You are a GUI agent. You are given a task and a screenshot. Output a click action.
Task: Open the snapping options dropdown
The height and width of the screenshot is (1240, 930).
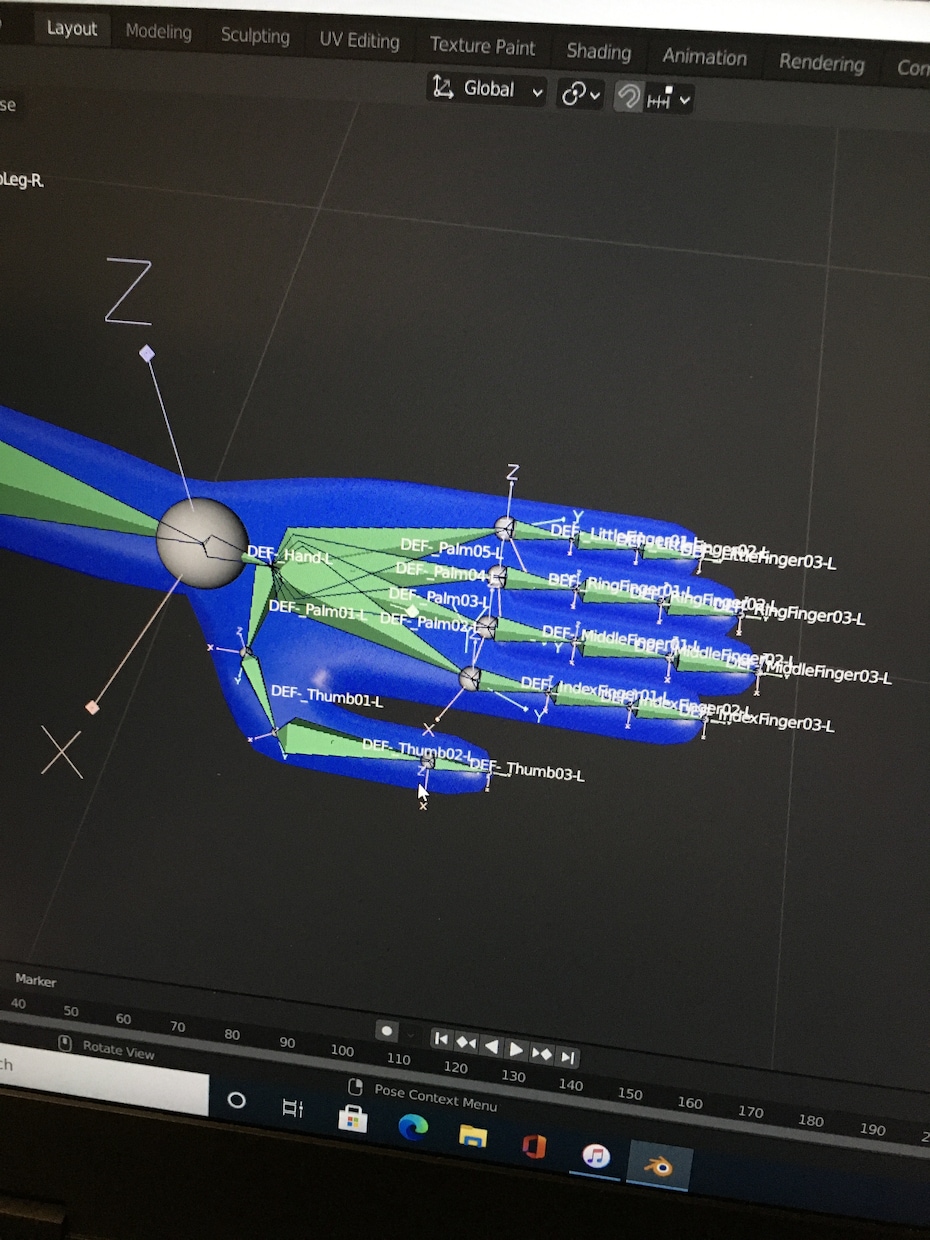669,98
